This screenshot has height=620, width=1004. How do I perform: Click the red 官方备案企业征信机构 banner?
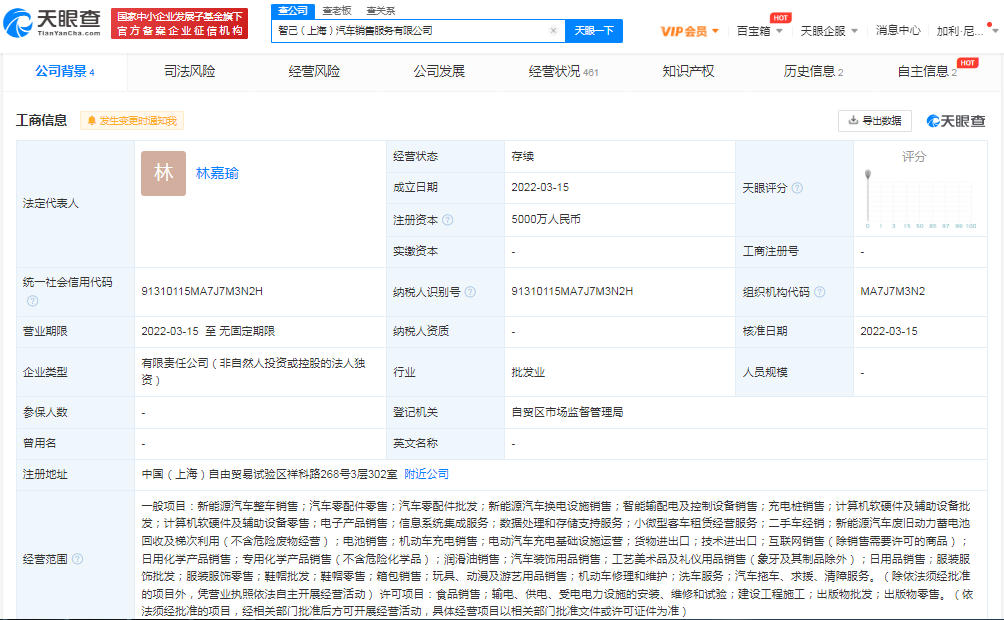179,23
